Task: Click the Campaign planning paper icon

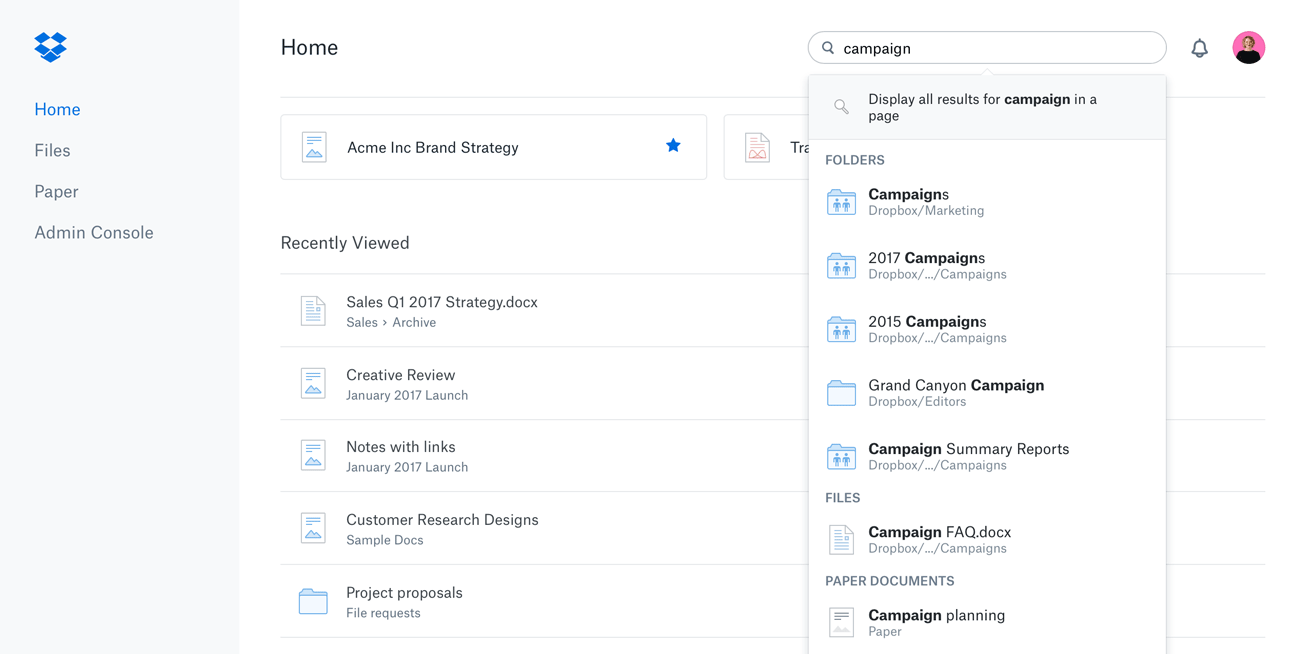Action: click(841, 622)
